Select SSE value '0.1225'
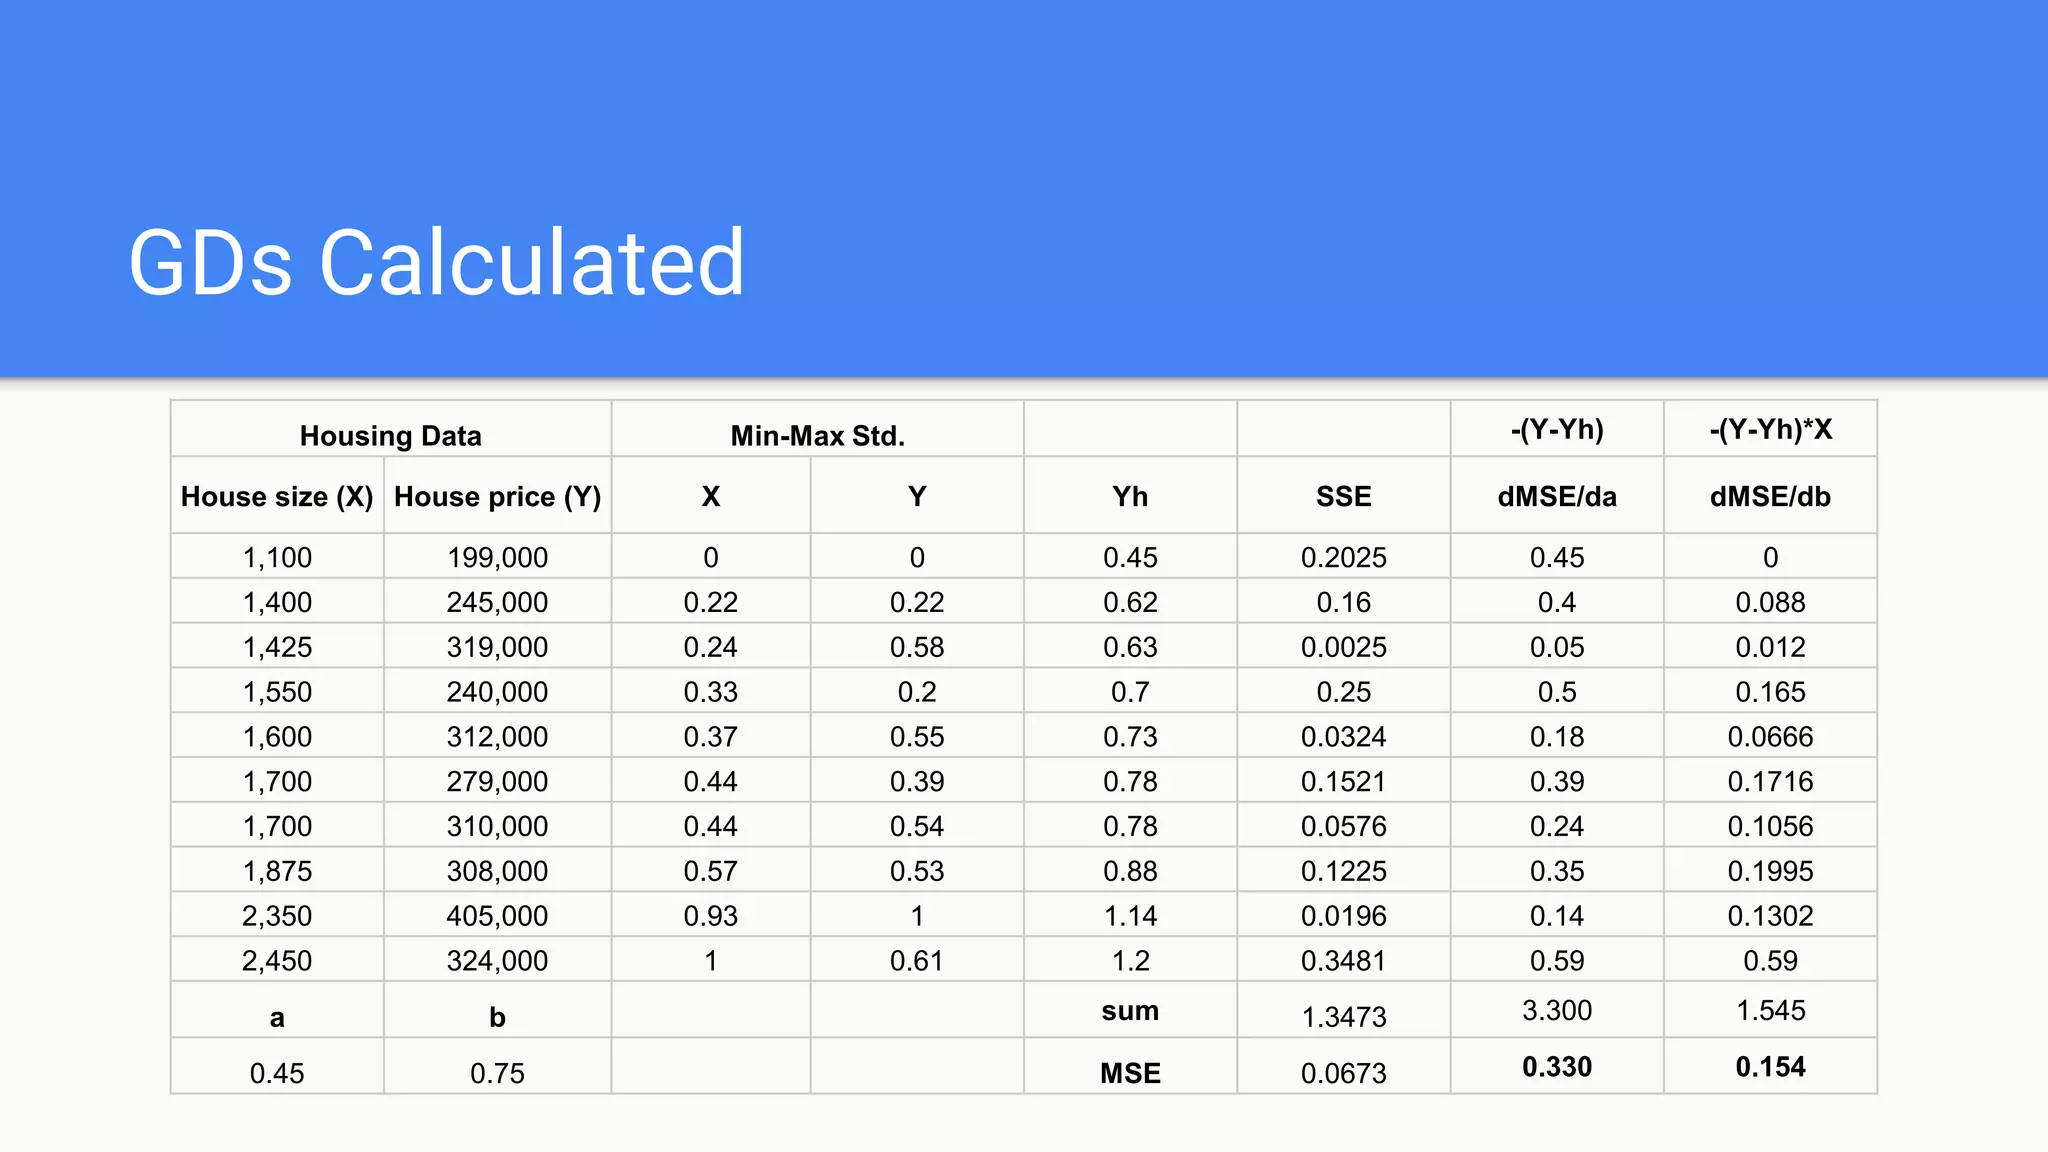 (1344, 871)
